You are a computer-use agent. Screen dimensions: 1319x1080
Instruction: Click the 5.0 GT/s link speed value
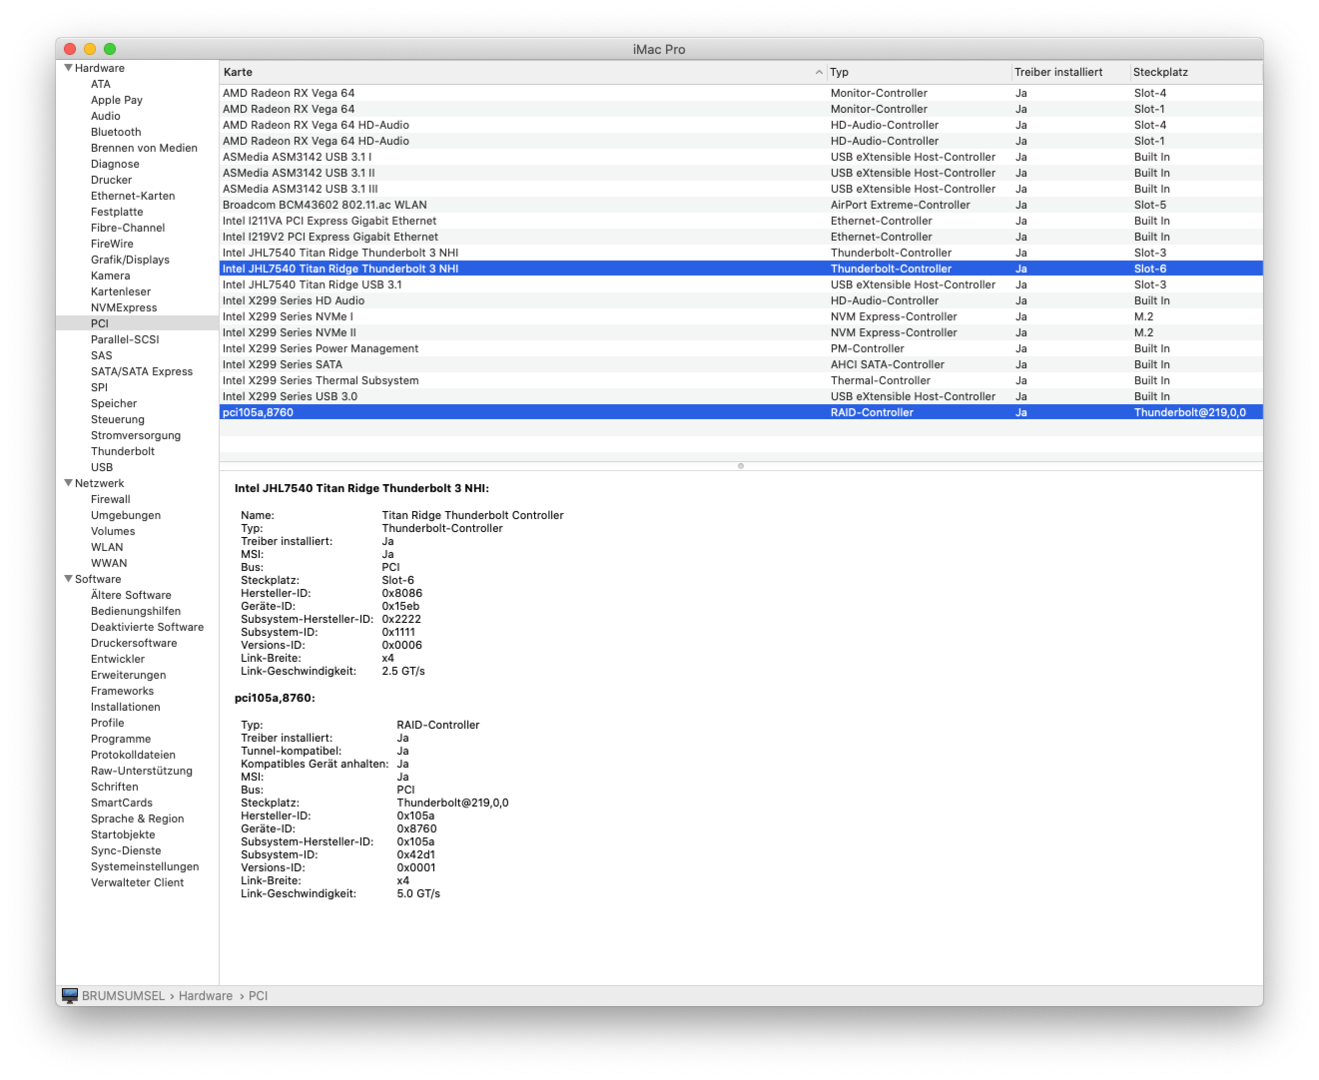(418, 894)
